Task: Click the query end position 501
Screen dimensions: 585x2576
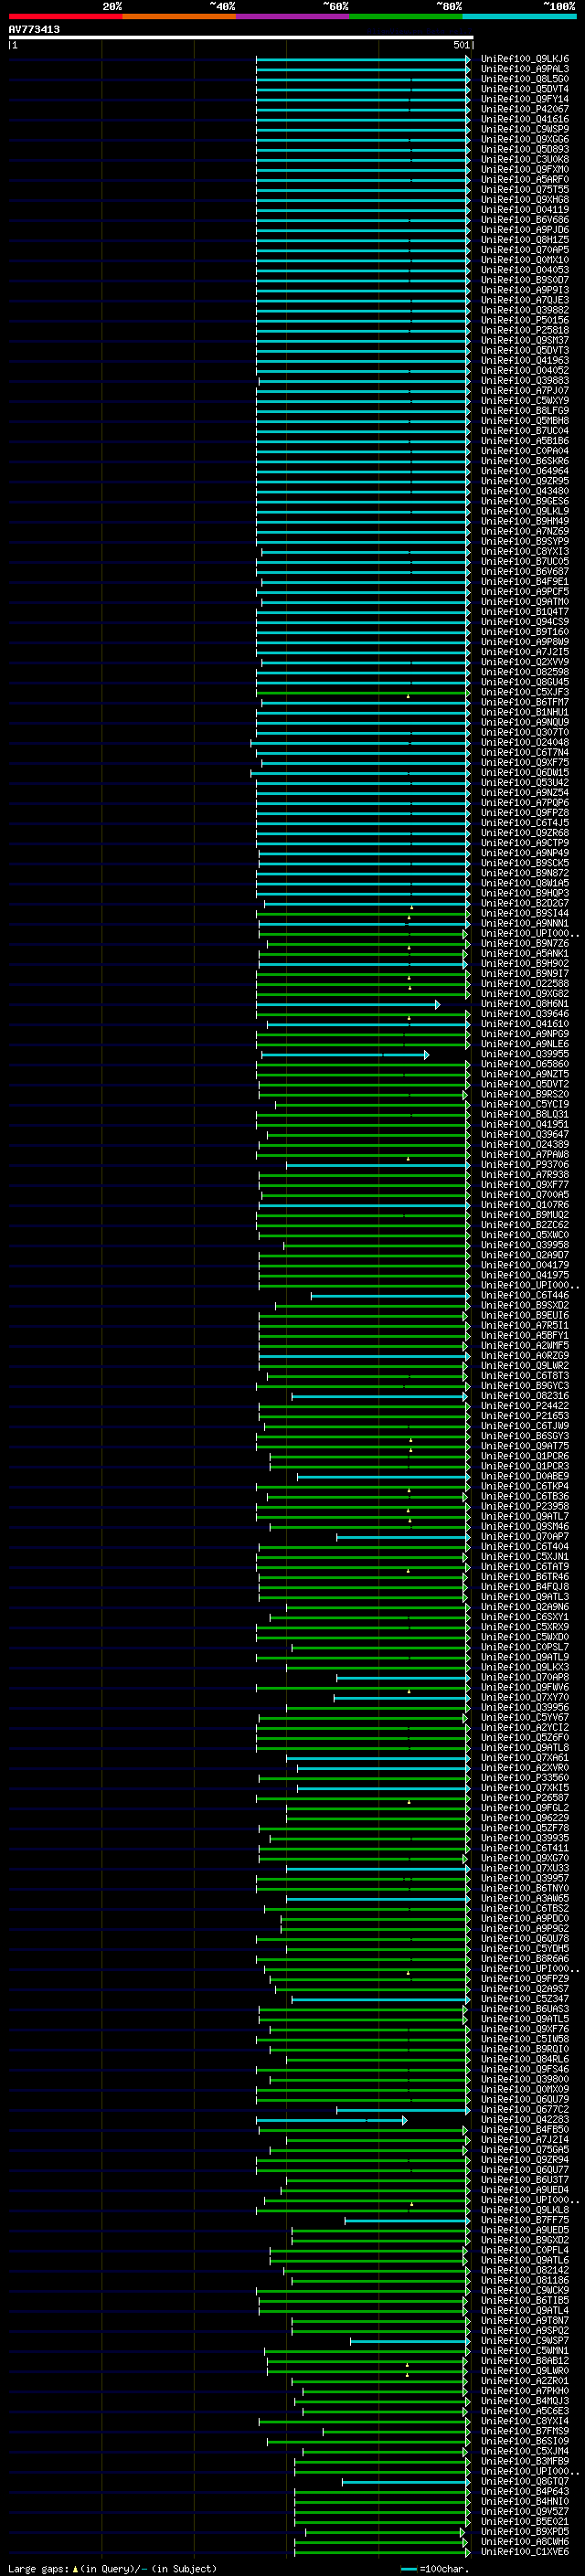Action: (x=461, y=45)
